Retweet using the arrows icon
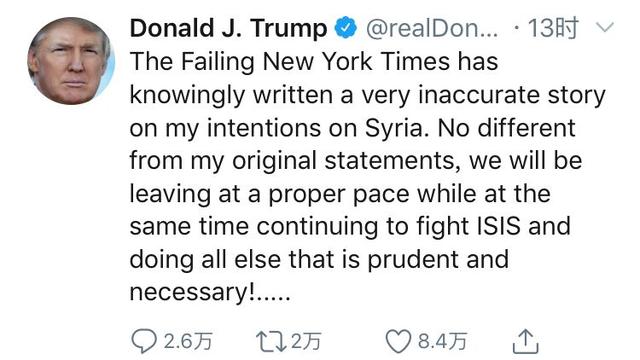This screenshot has width=640, height=360. click(271, 342)
